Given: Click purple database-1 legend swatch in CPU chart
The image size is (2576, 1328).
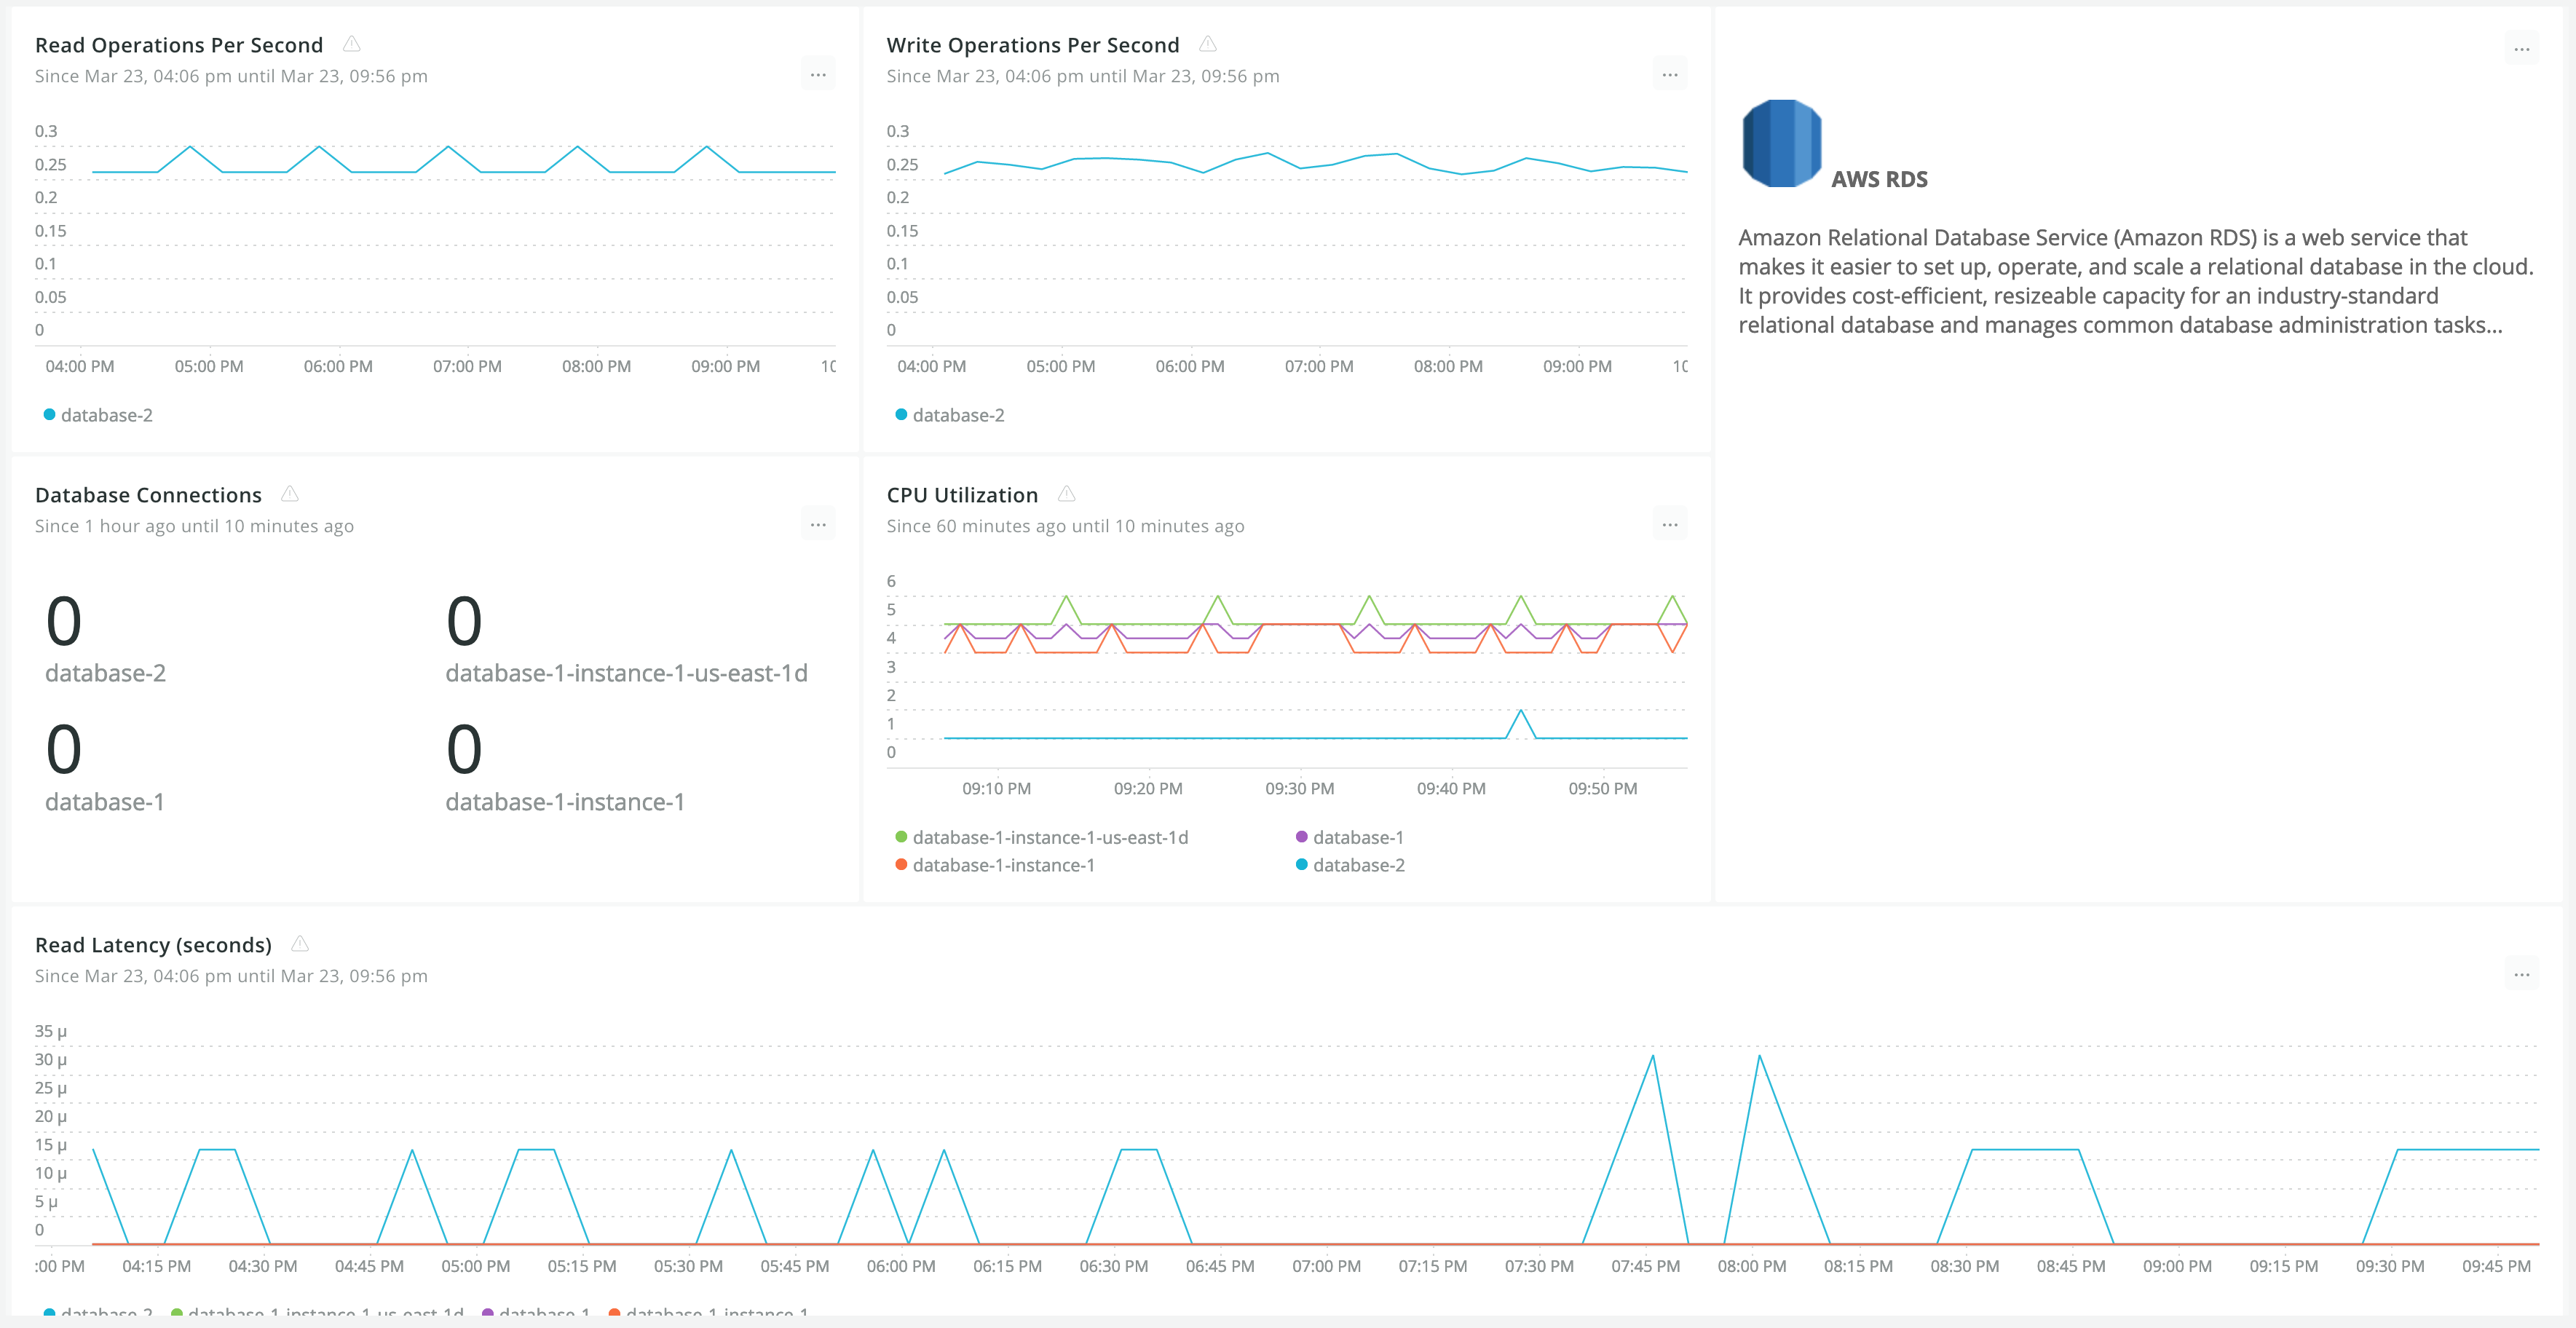Looking at the screenshot, I should click(x=1301, y=837).
